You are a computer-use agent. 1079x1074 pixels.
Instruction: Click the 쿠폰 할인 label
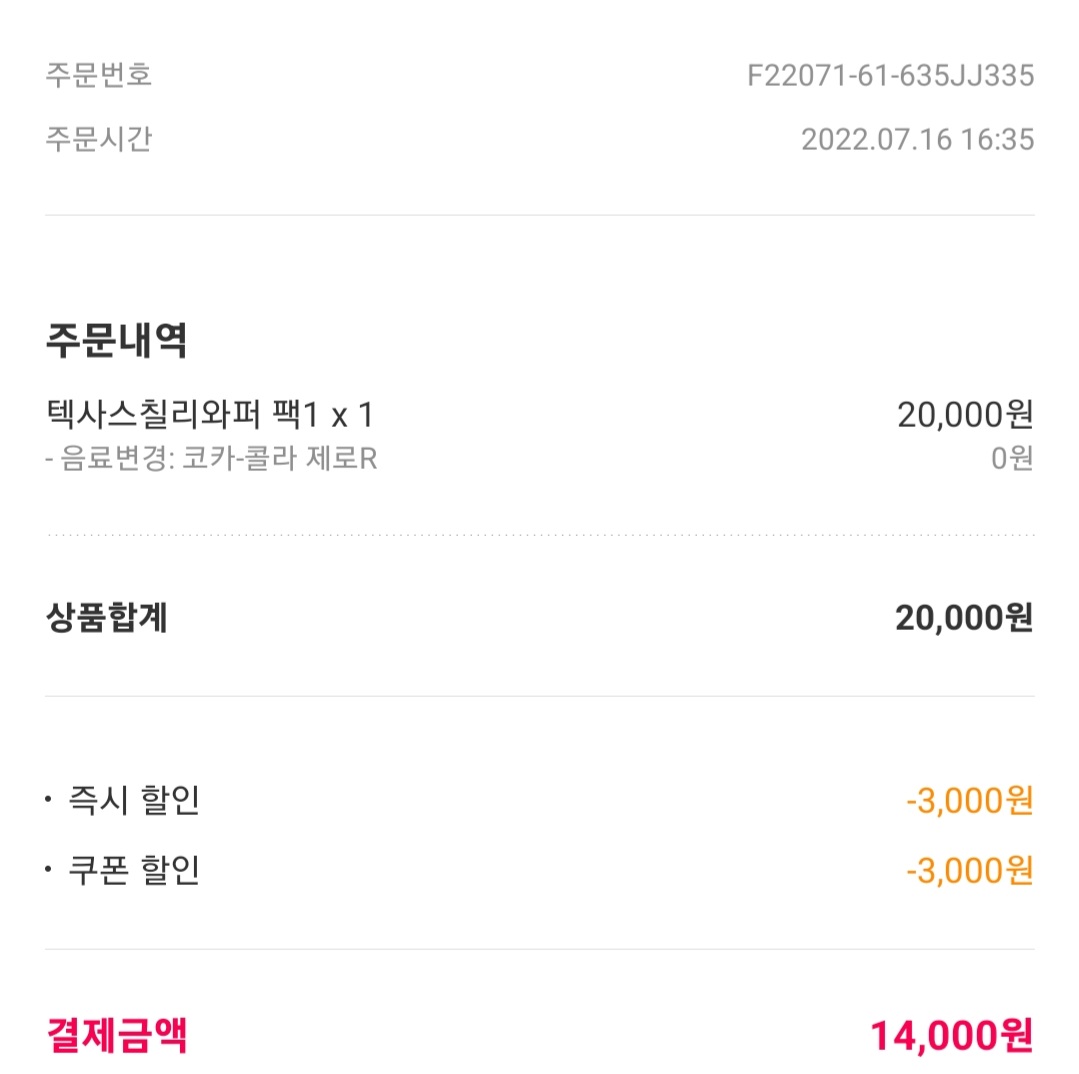click(x=133, y=870)
